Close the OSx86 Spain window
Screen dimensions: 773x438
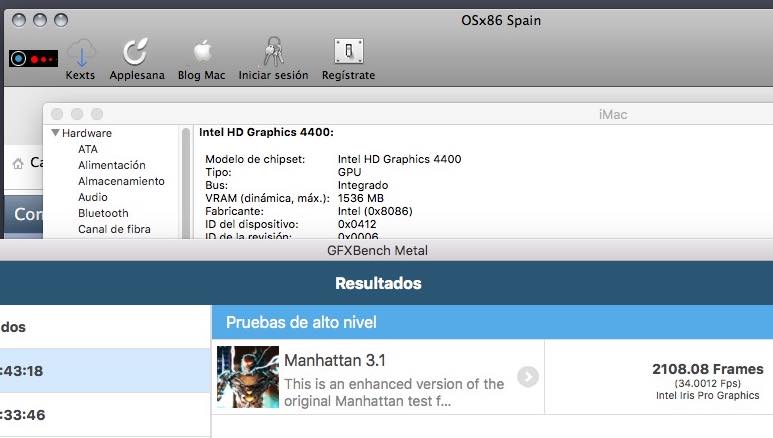pyautogui.click(x=19, y=20)
